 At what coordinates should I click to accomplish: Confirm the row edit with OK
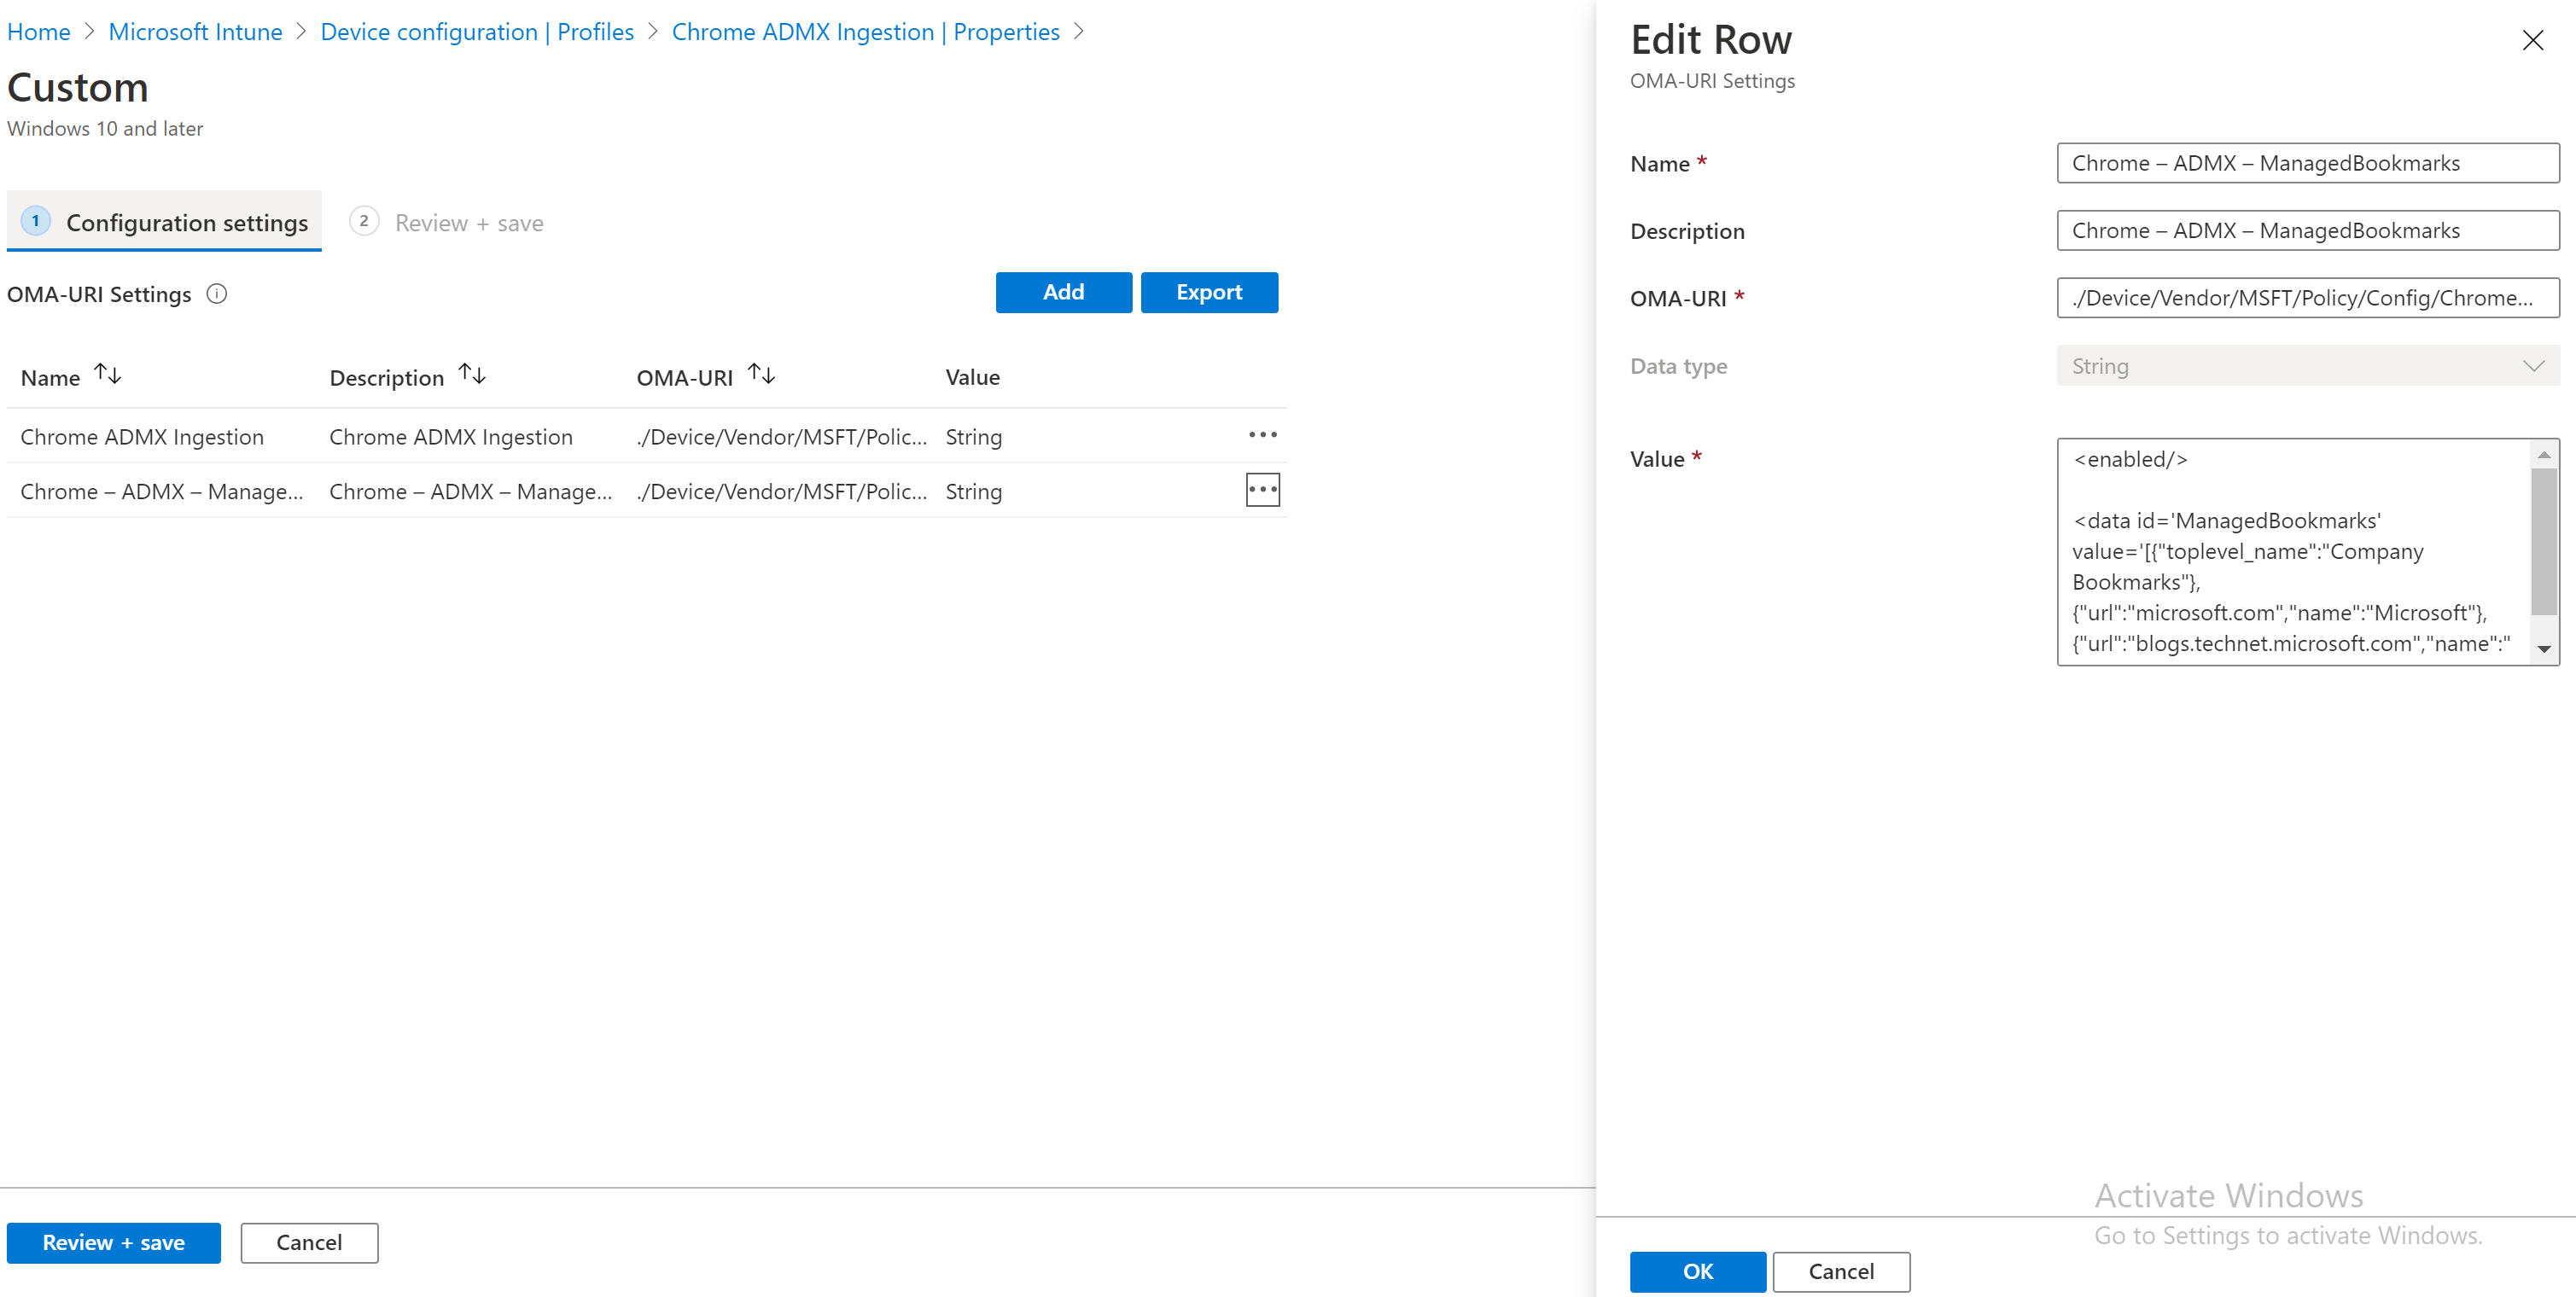pos(1697,1271)
